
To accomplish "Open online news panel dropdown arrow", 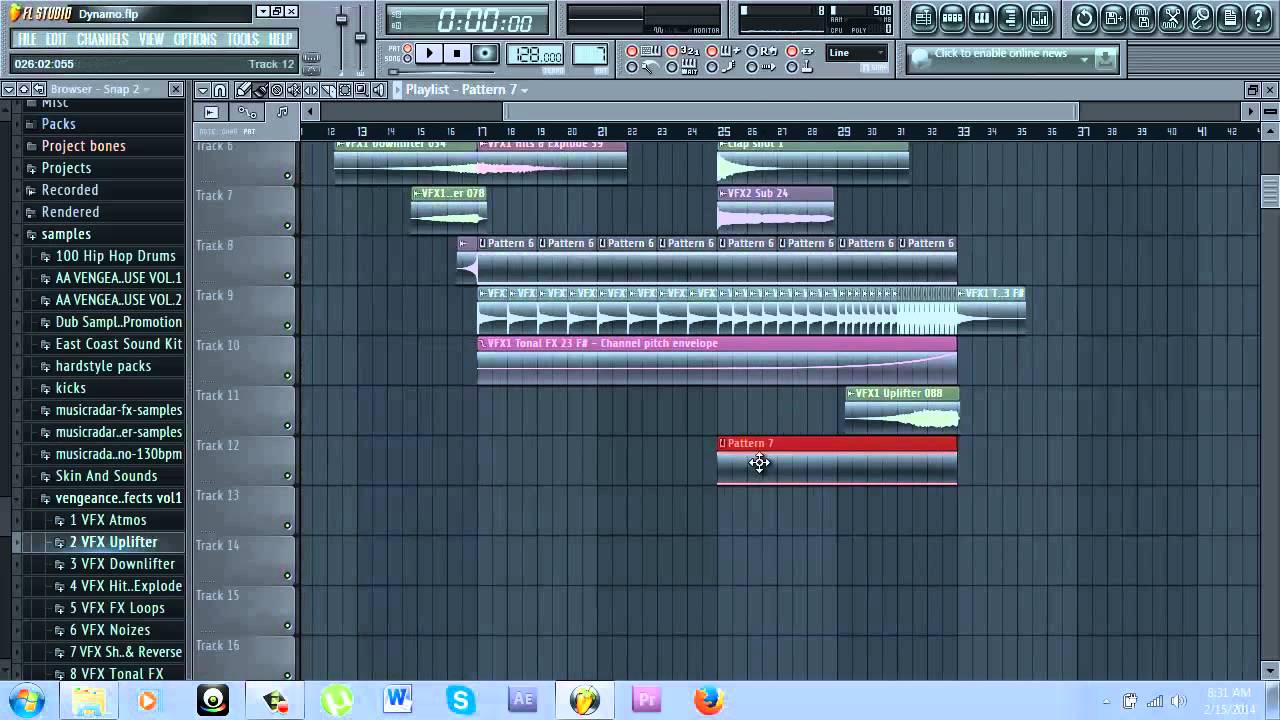I will 1084,59.
